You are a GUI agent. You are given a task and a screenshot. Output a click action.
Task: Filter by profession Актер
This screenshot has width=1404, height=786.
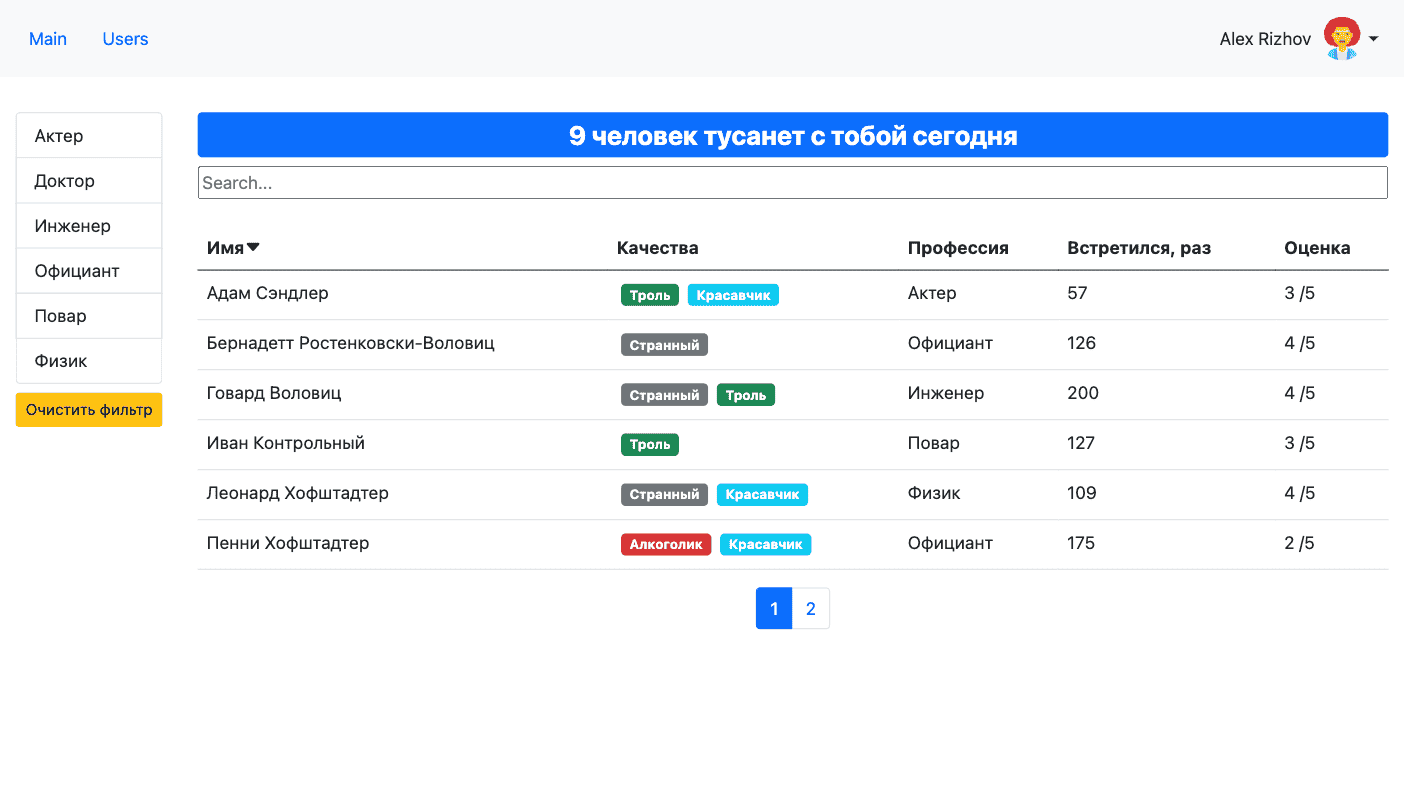[89, 136]
